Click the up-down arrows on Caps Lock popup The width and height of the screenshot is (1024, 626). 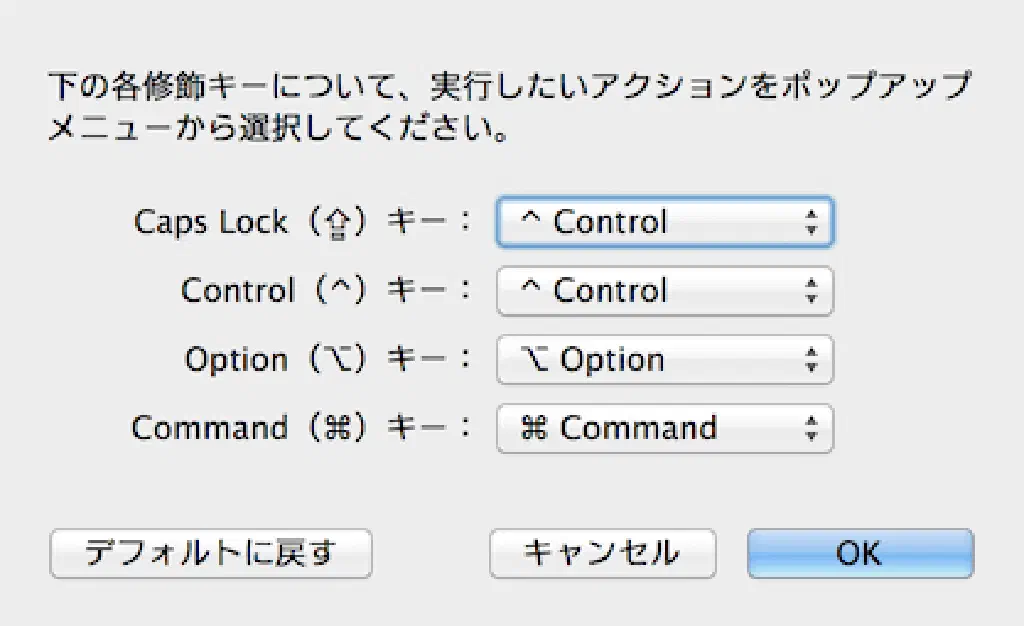coord(811,222)
